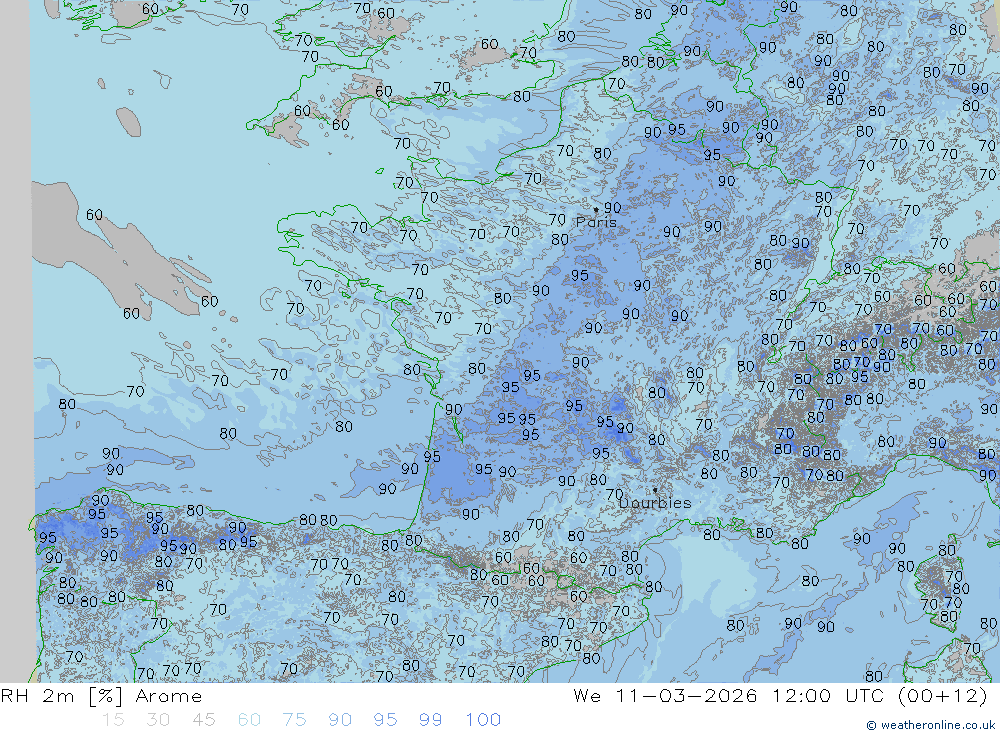
Task: Click the 45 value in the legend
Action: pyautogui.click(x=203, y=720)
